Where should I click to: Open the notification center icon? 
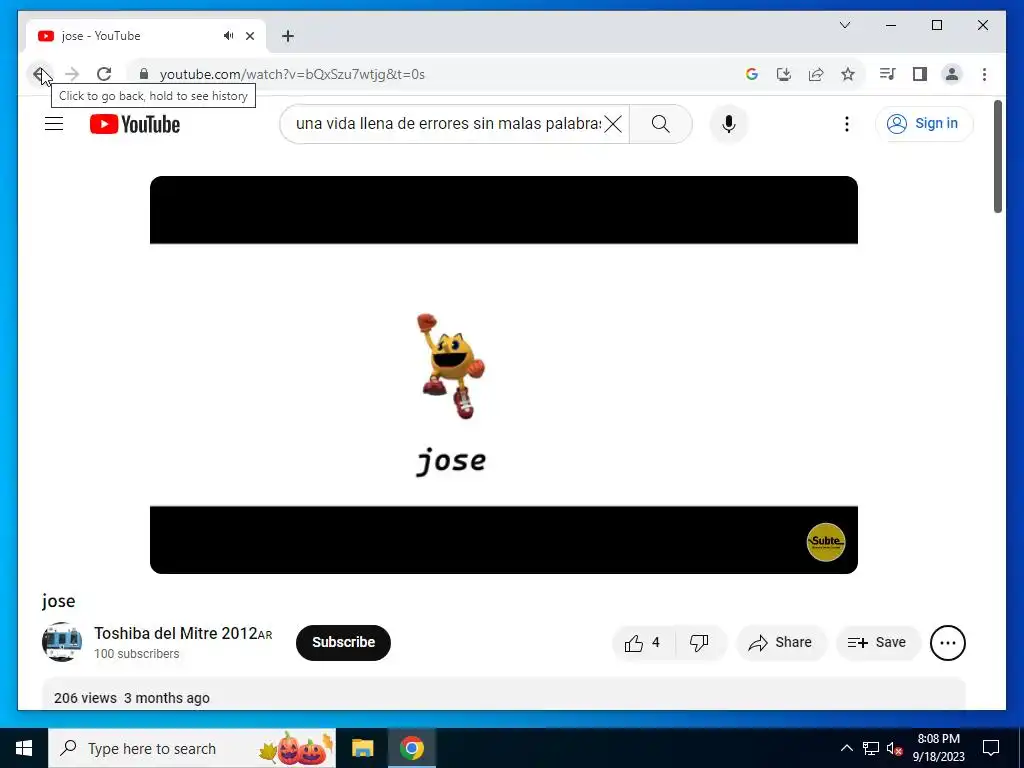click(x=991, y=748)
